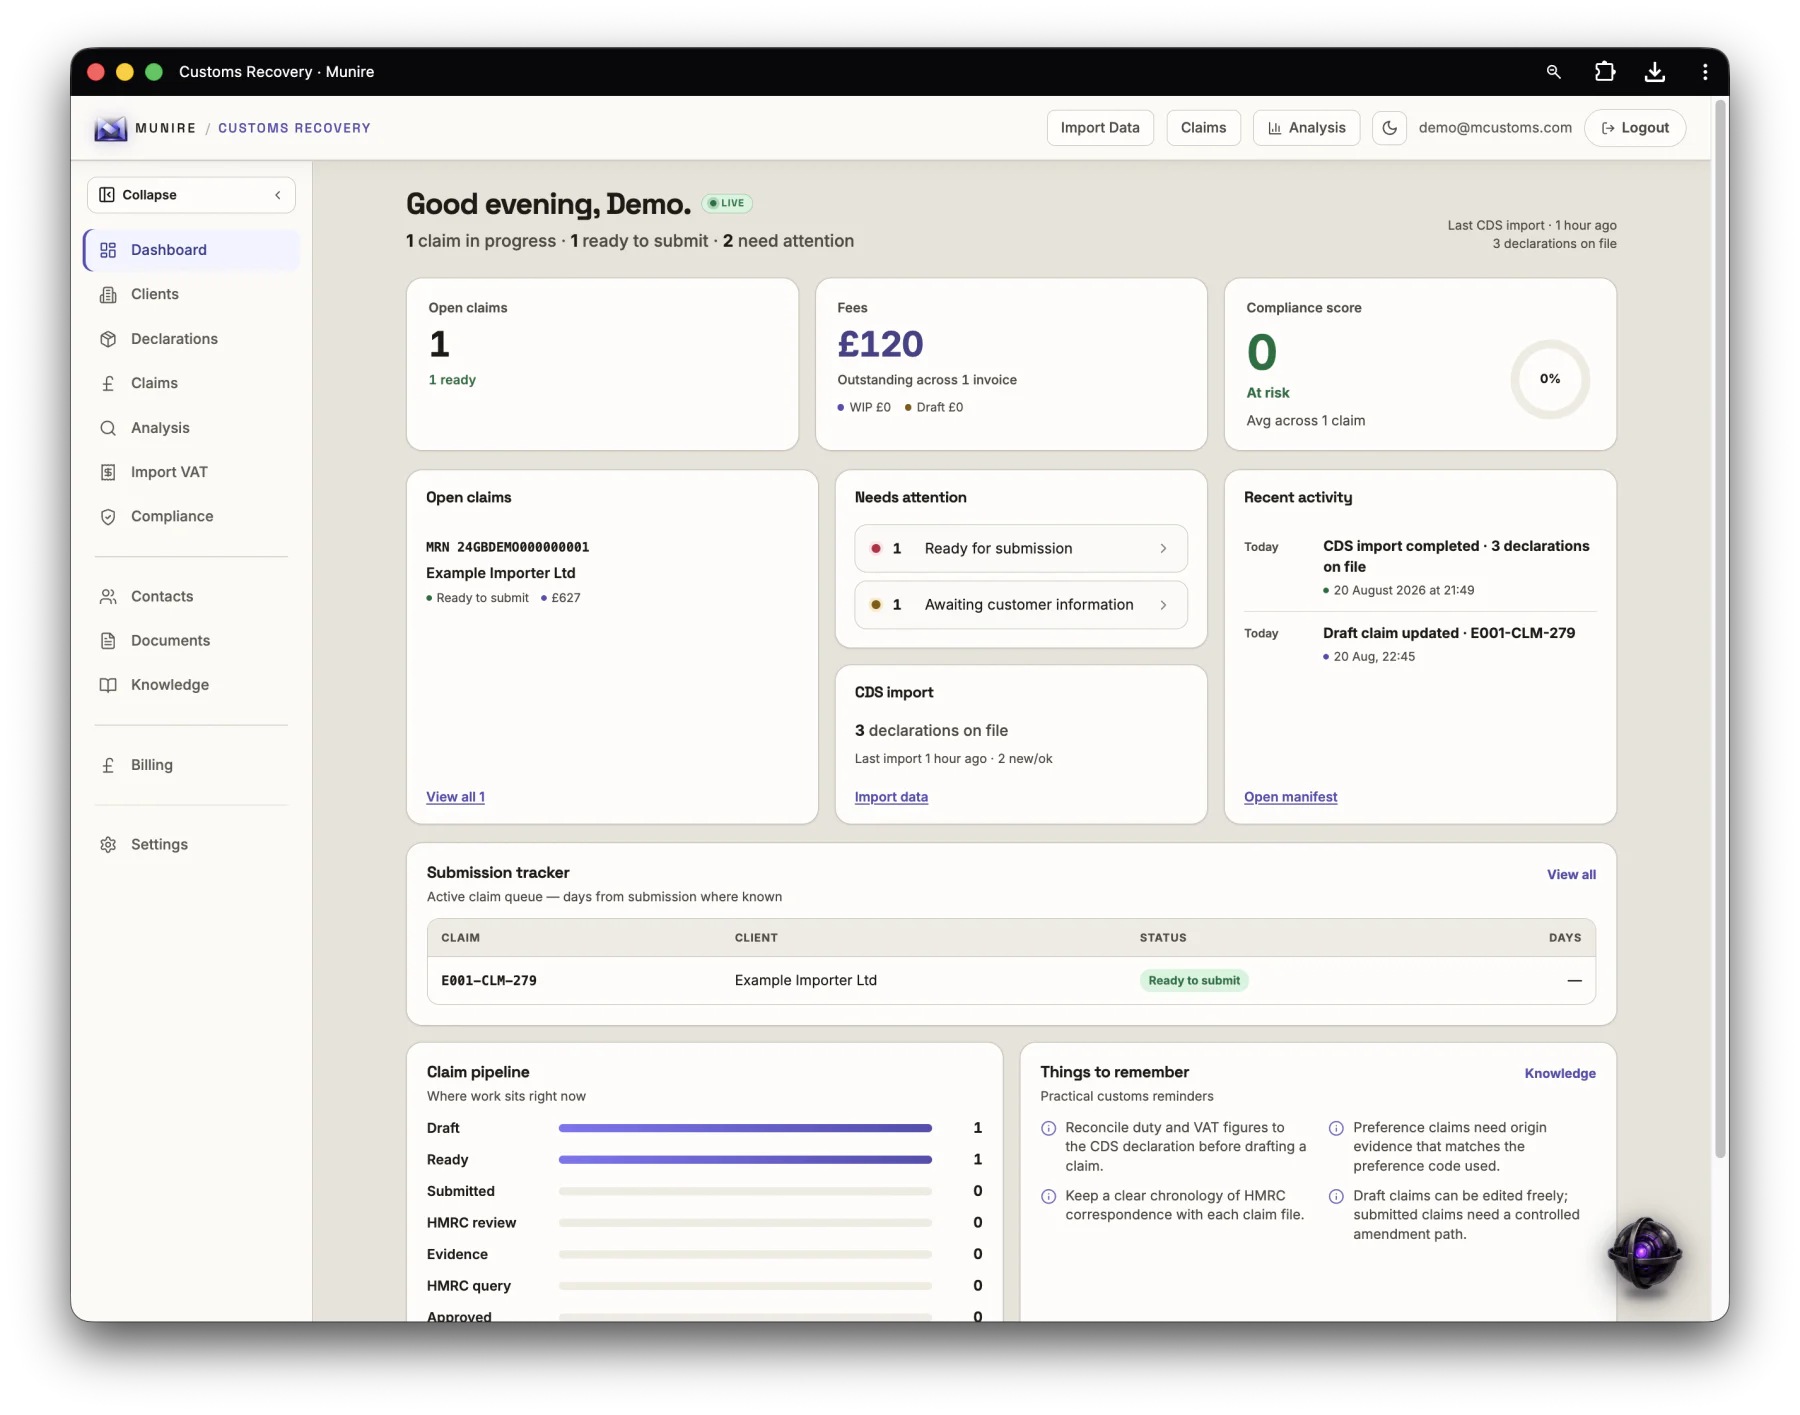The image size is (1800, 1415).
Task: Click the Declarations cube icon
Action: [x=108, y=339]
